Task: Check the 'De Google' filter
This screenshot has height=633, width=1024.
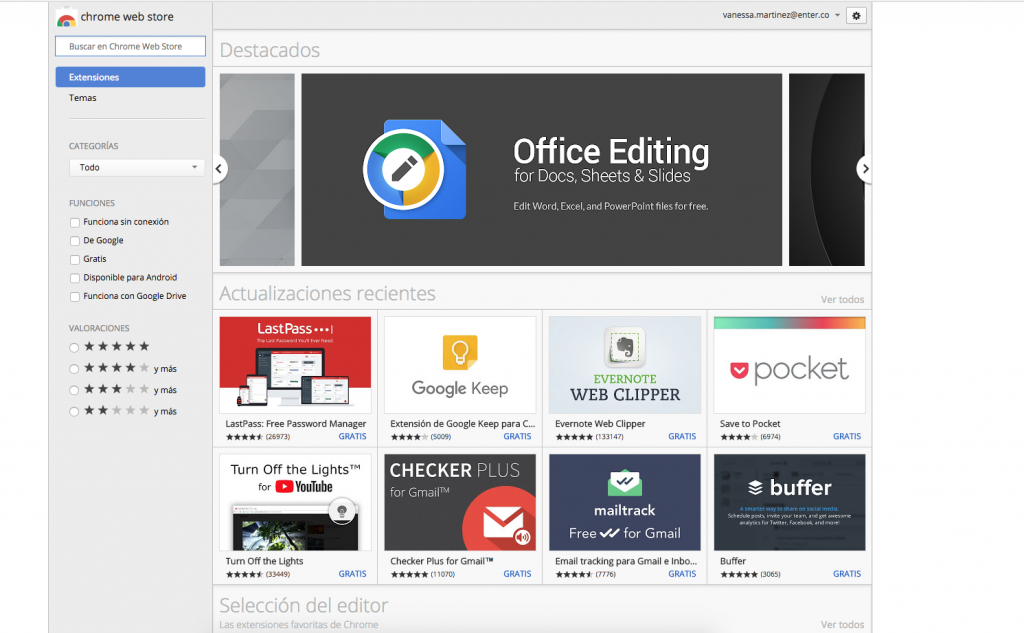Action: 75,241
